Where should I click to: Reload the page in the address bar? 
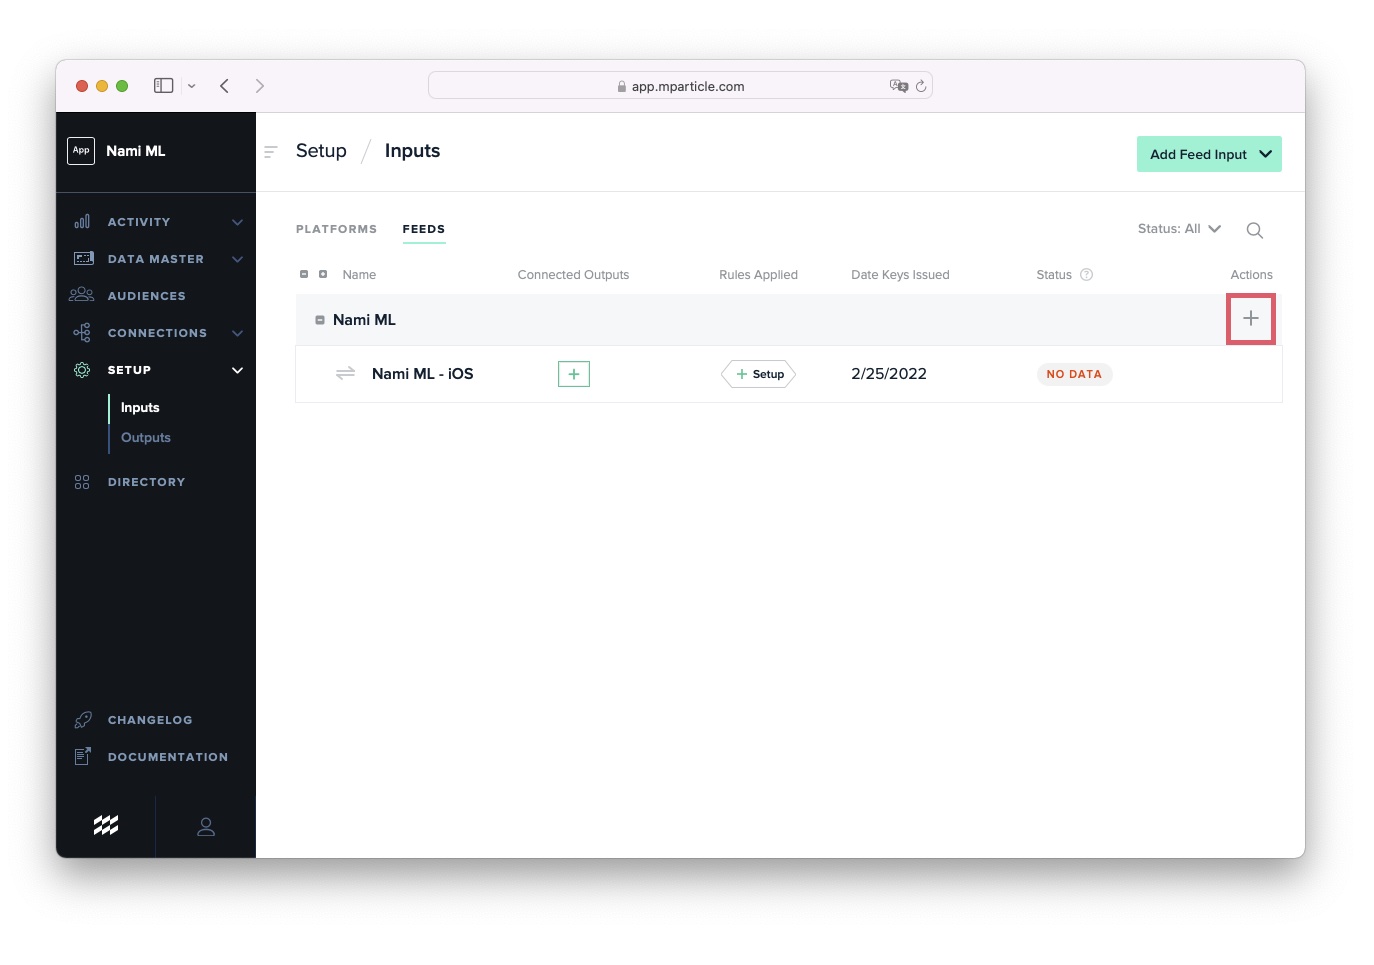[921, 86]
